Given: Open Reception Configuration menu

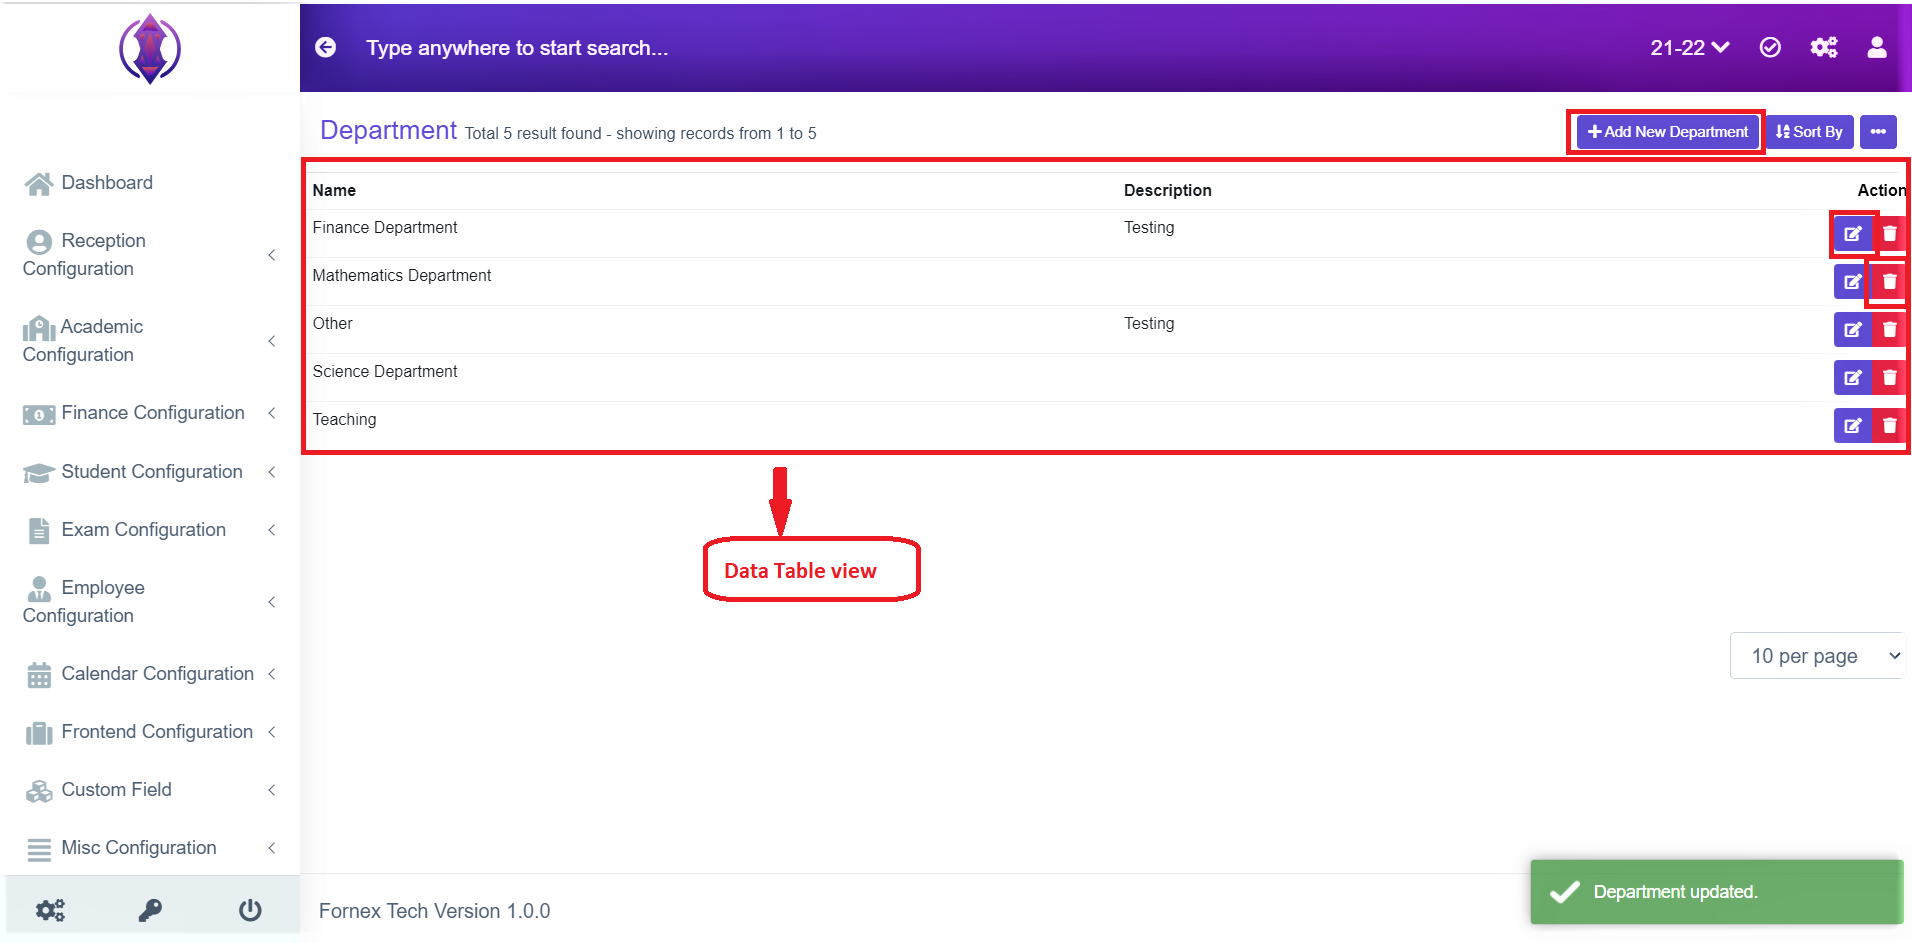Looking at the screenshot, I should (x=150, y=255).
